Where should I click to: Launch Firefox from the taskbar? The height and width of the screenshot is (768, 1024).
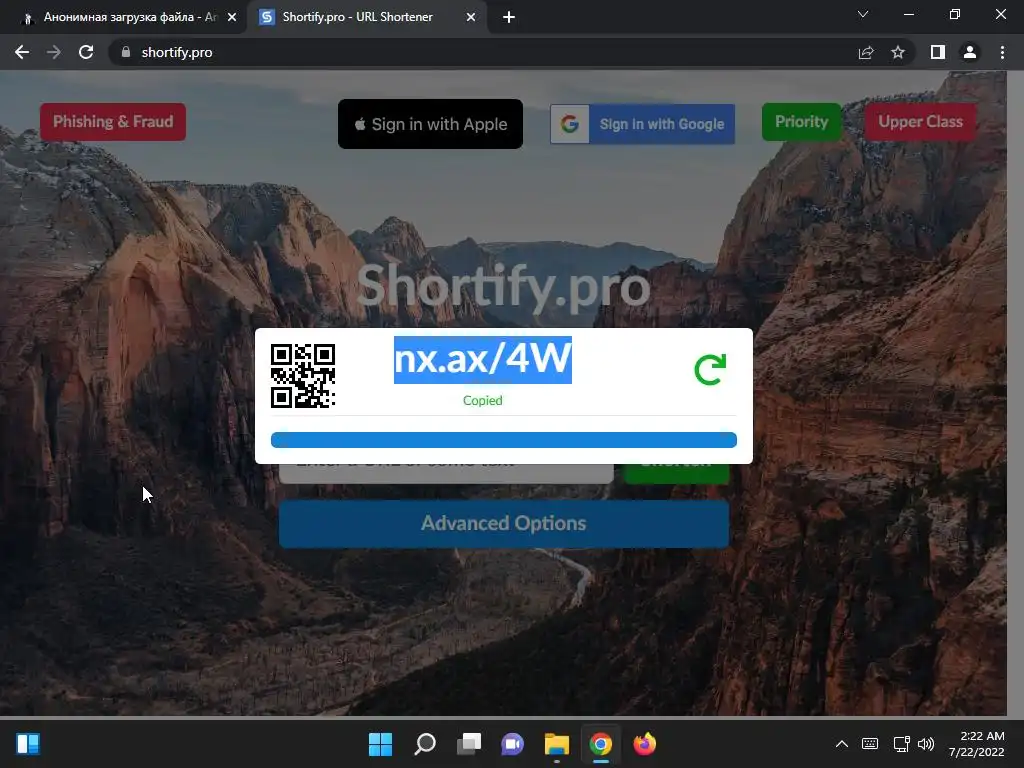pyautogui.click(x=645, y=744)
